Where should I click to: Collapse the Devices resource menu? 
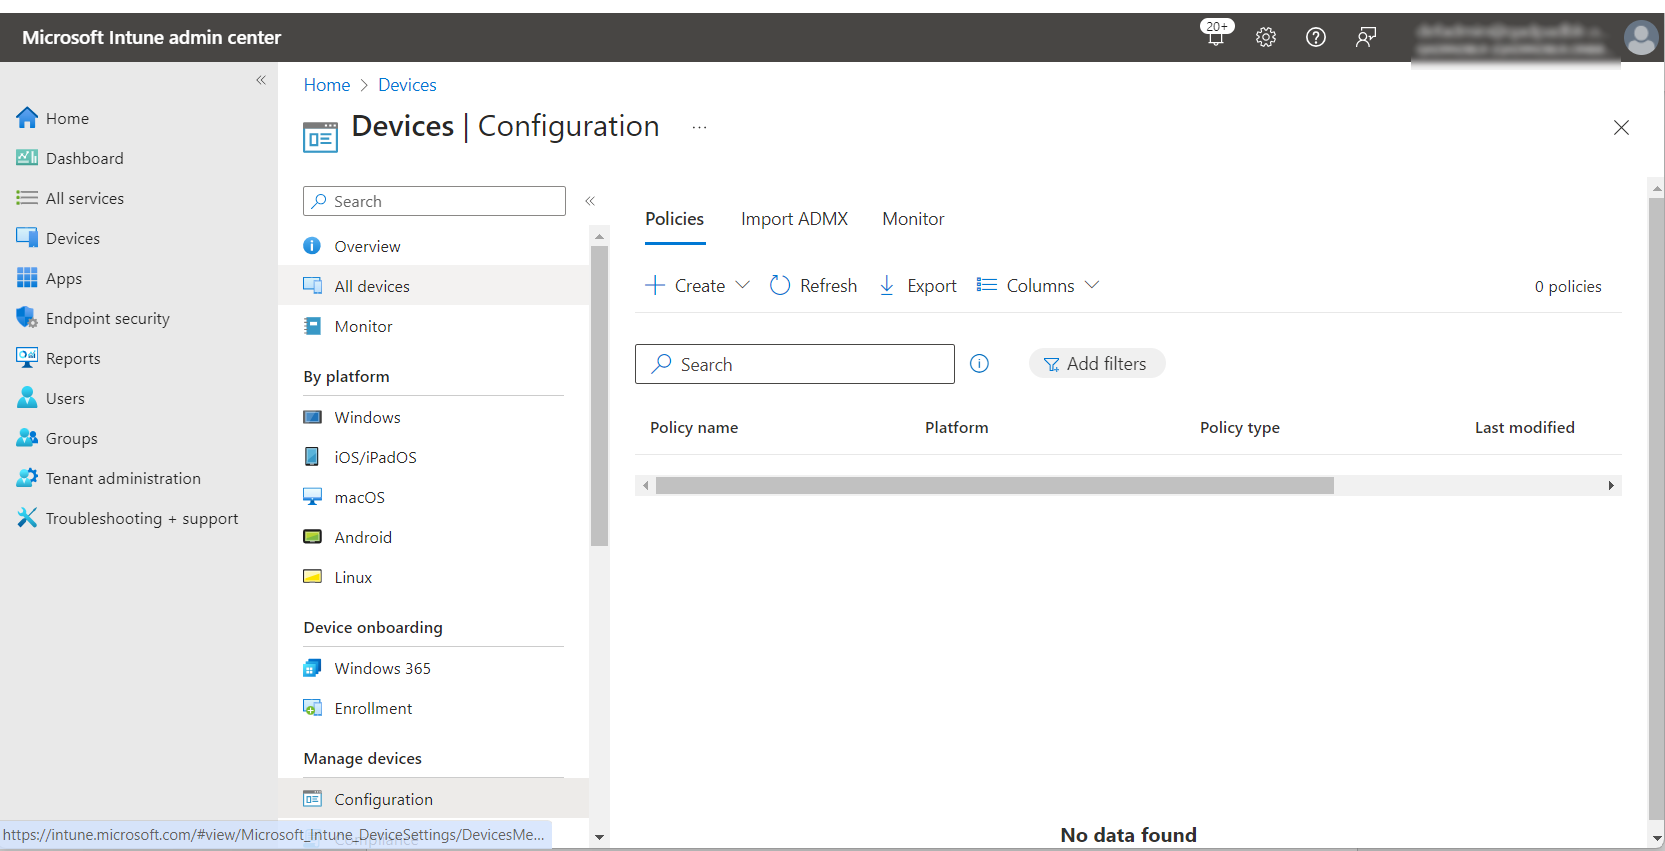590,201
